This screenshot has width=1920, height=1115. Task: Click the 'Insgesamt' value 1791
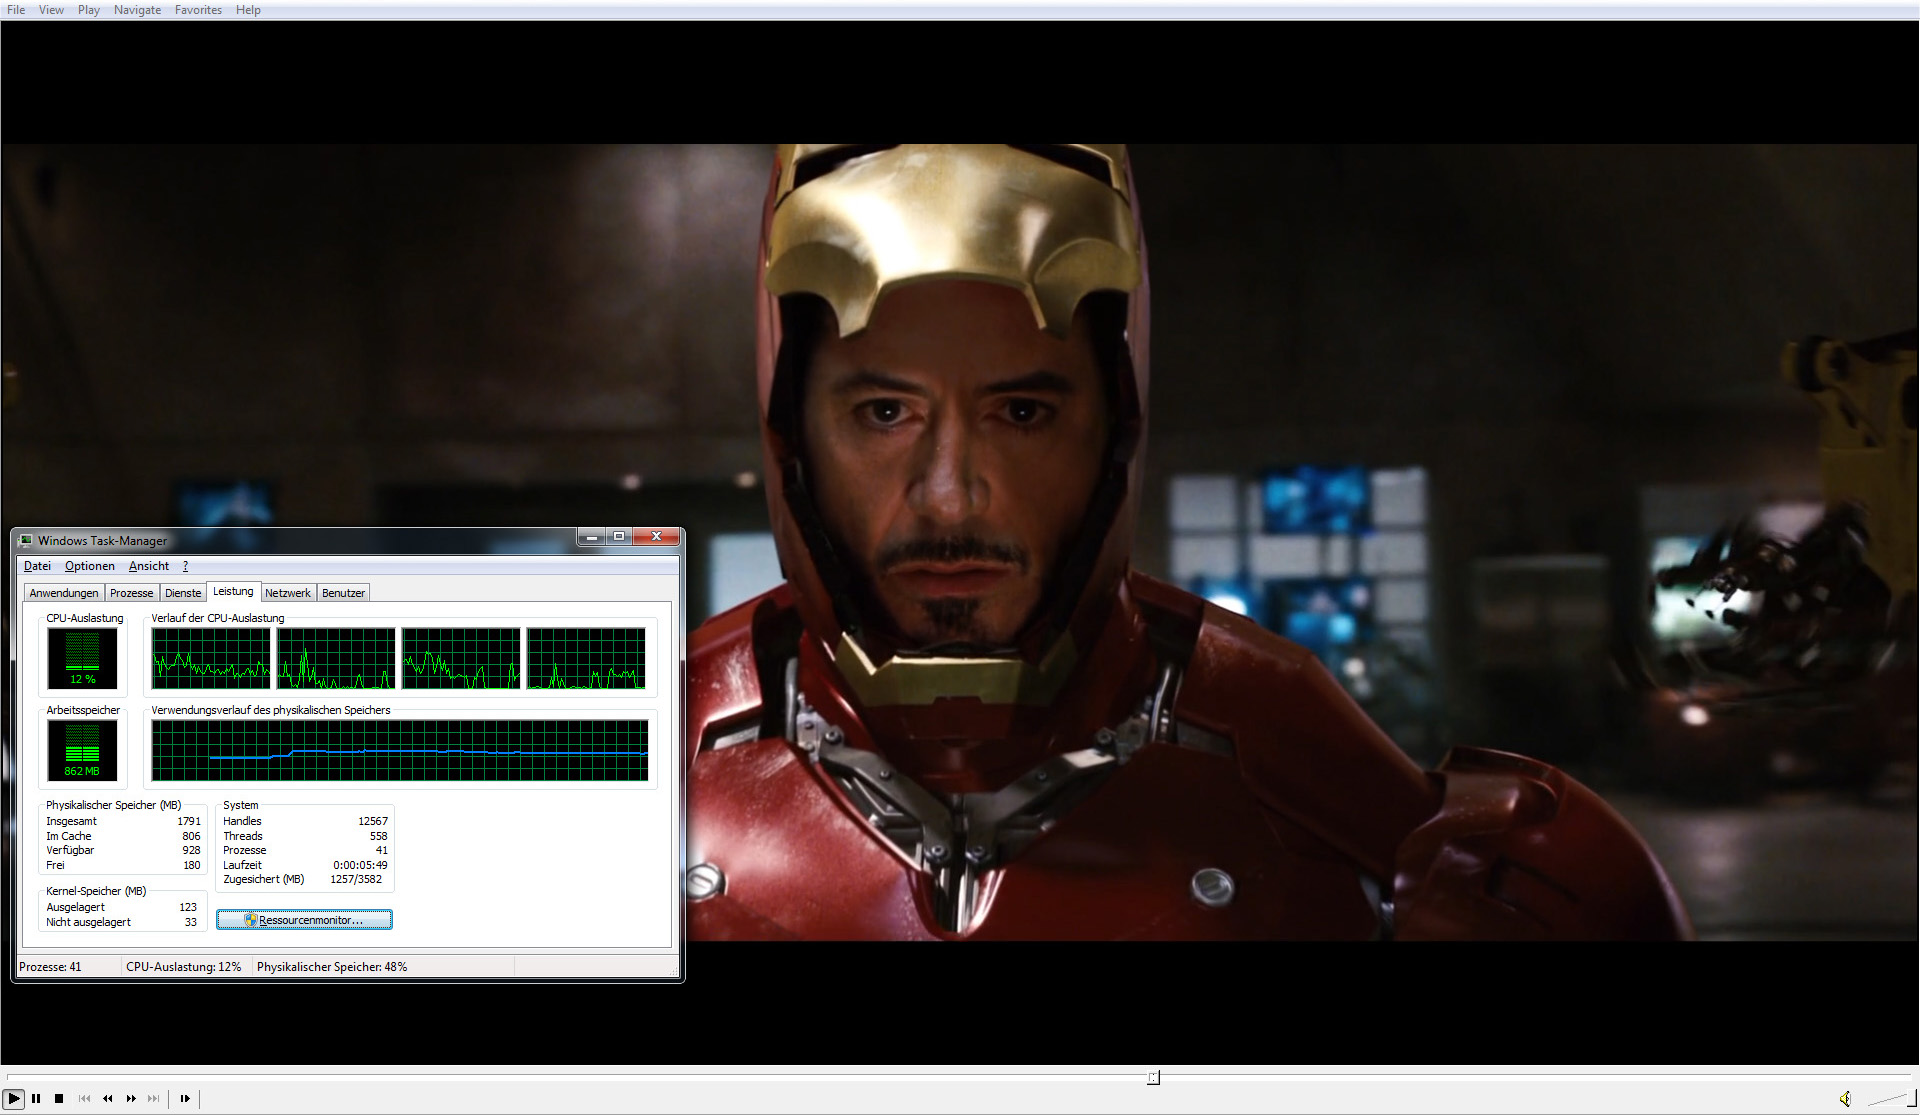click(x=189, y=821)
